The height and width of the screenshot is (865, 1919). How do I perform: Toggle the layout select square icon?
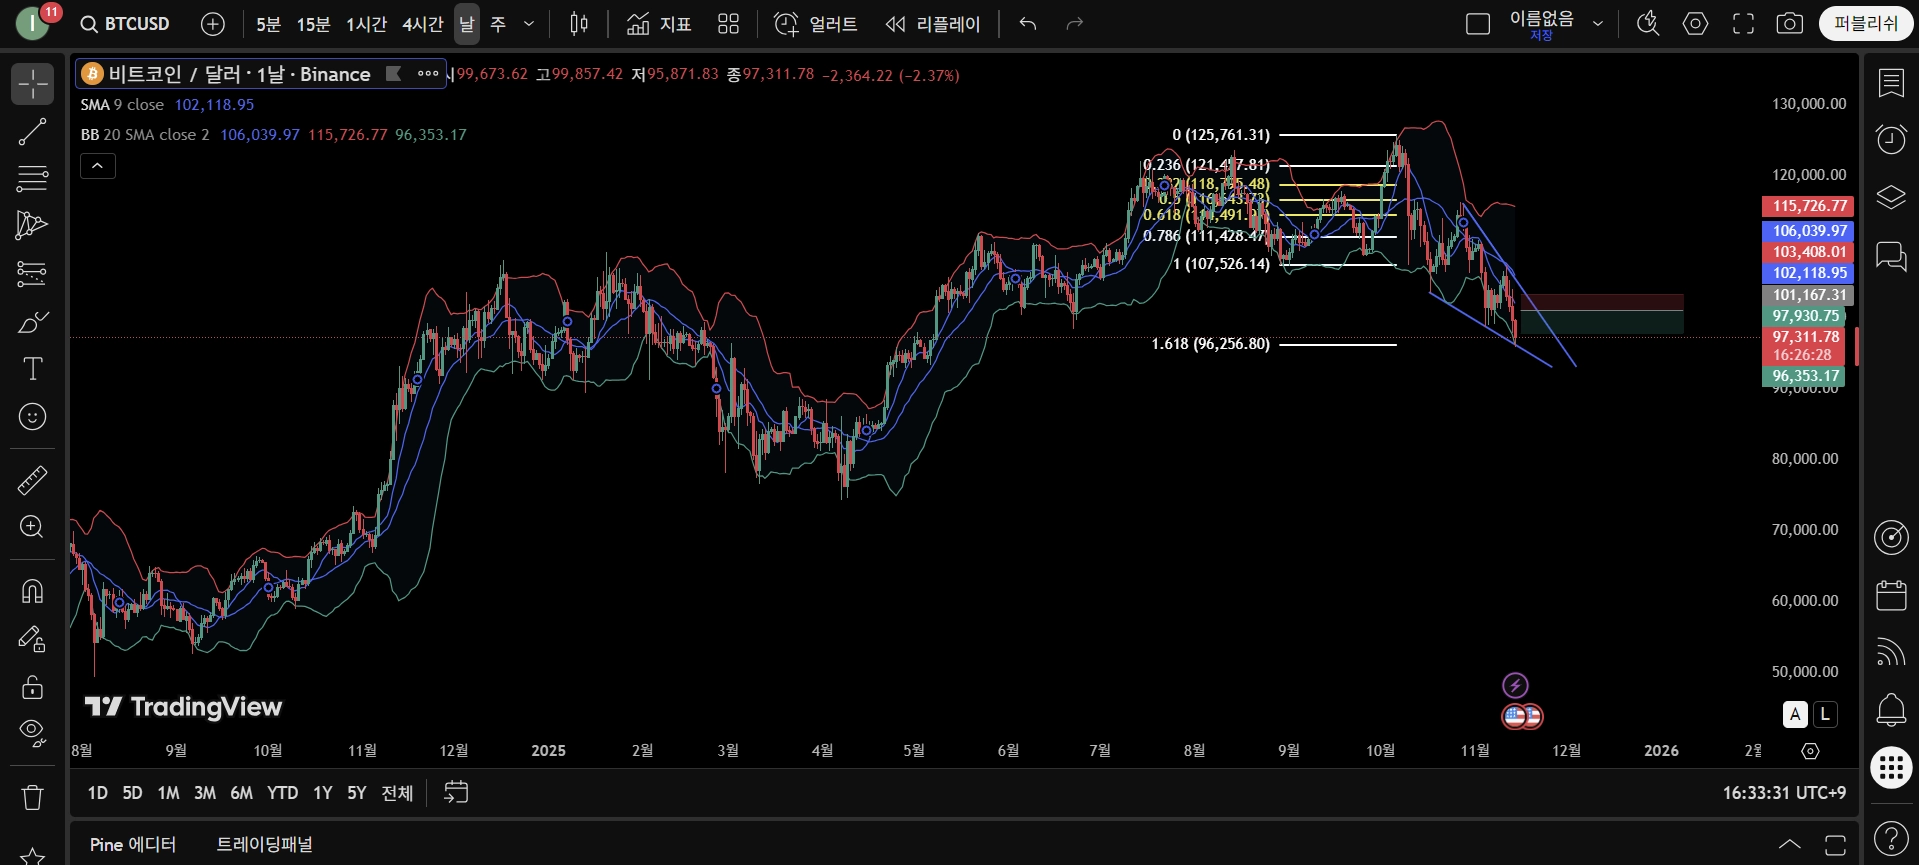(x=1478, y=24)
